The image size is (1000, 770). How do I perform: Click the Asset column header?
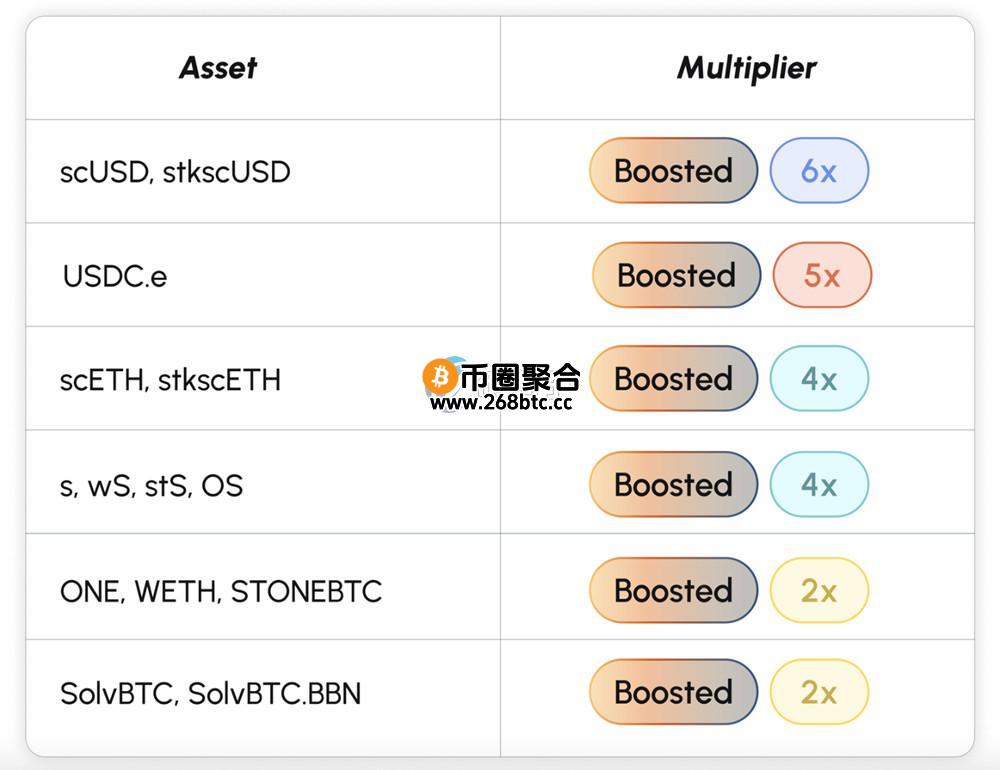pyautogui.click(x=218, y=68)
